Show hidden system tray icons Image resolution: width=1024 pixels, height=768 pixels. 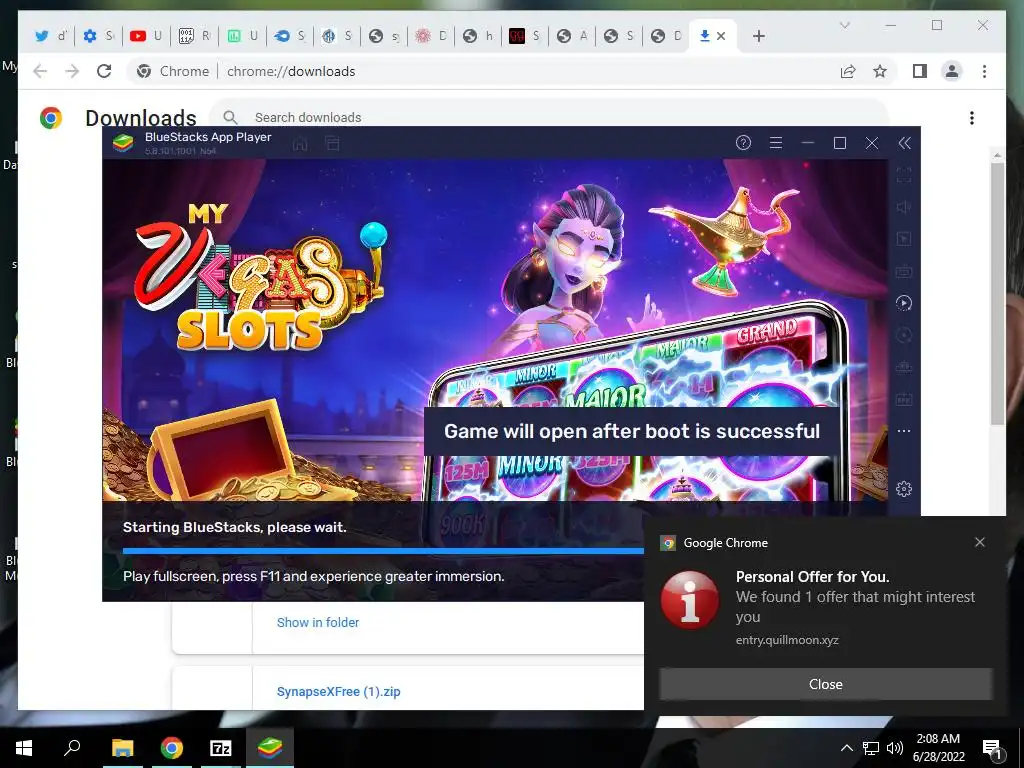[x=846, y=748]
